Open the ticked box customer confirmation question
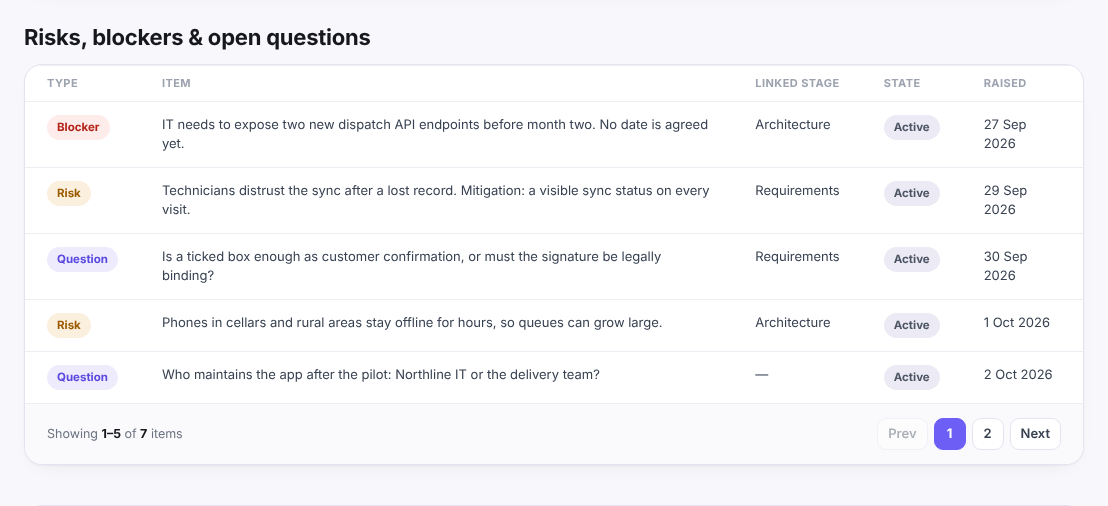The width and height of the screenshot is (1108, 506). pyautogui.click(x=411, y=266)
